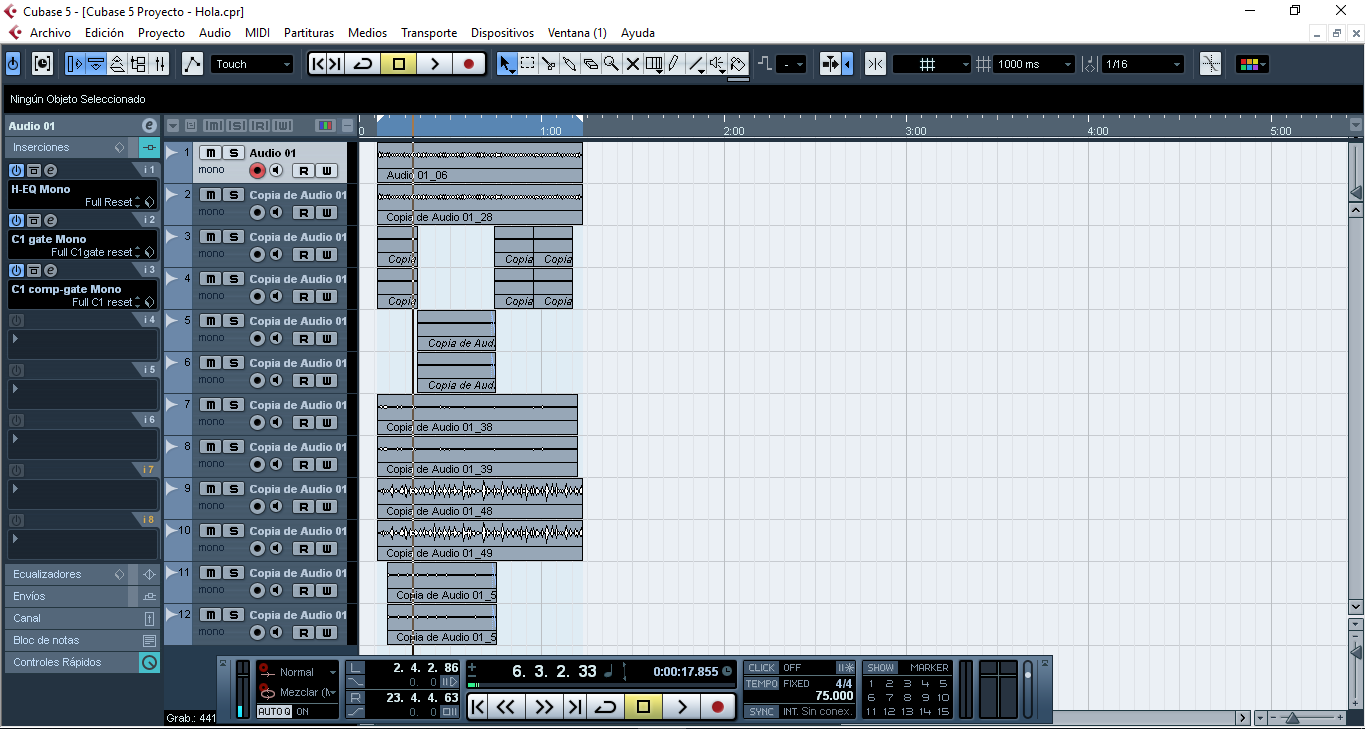Mute track 1 Audio 01
Viewport: 1365px width, 729px height.
tap(210, 153)
